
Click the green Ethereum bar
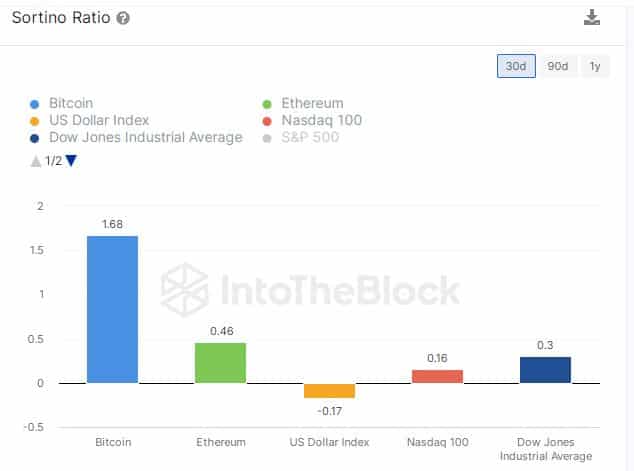[220, 362]
